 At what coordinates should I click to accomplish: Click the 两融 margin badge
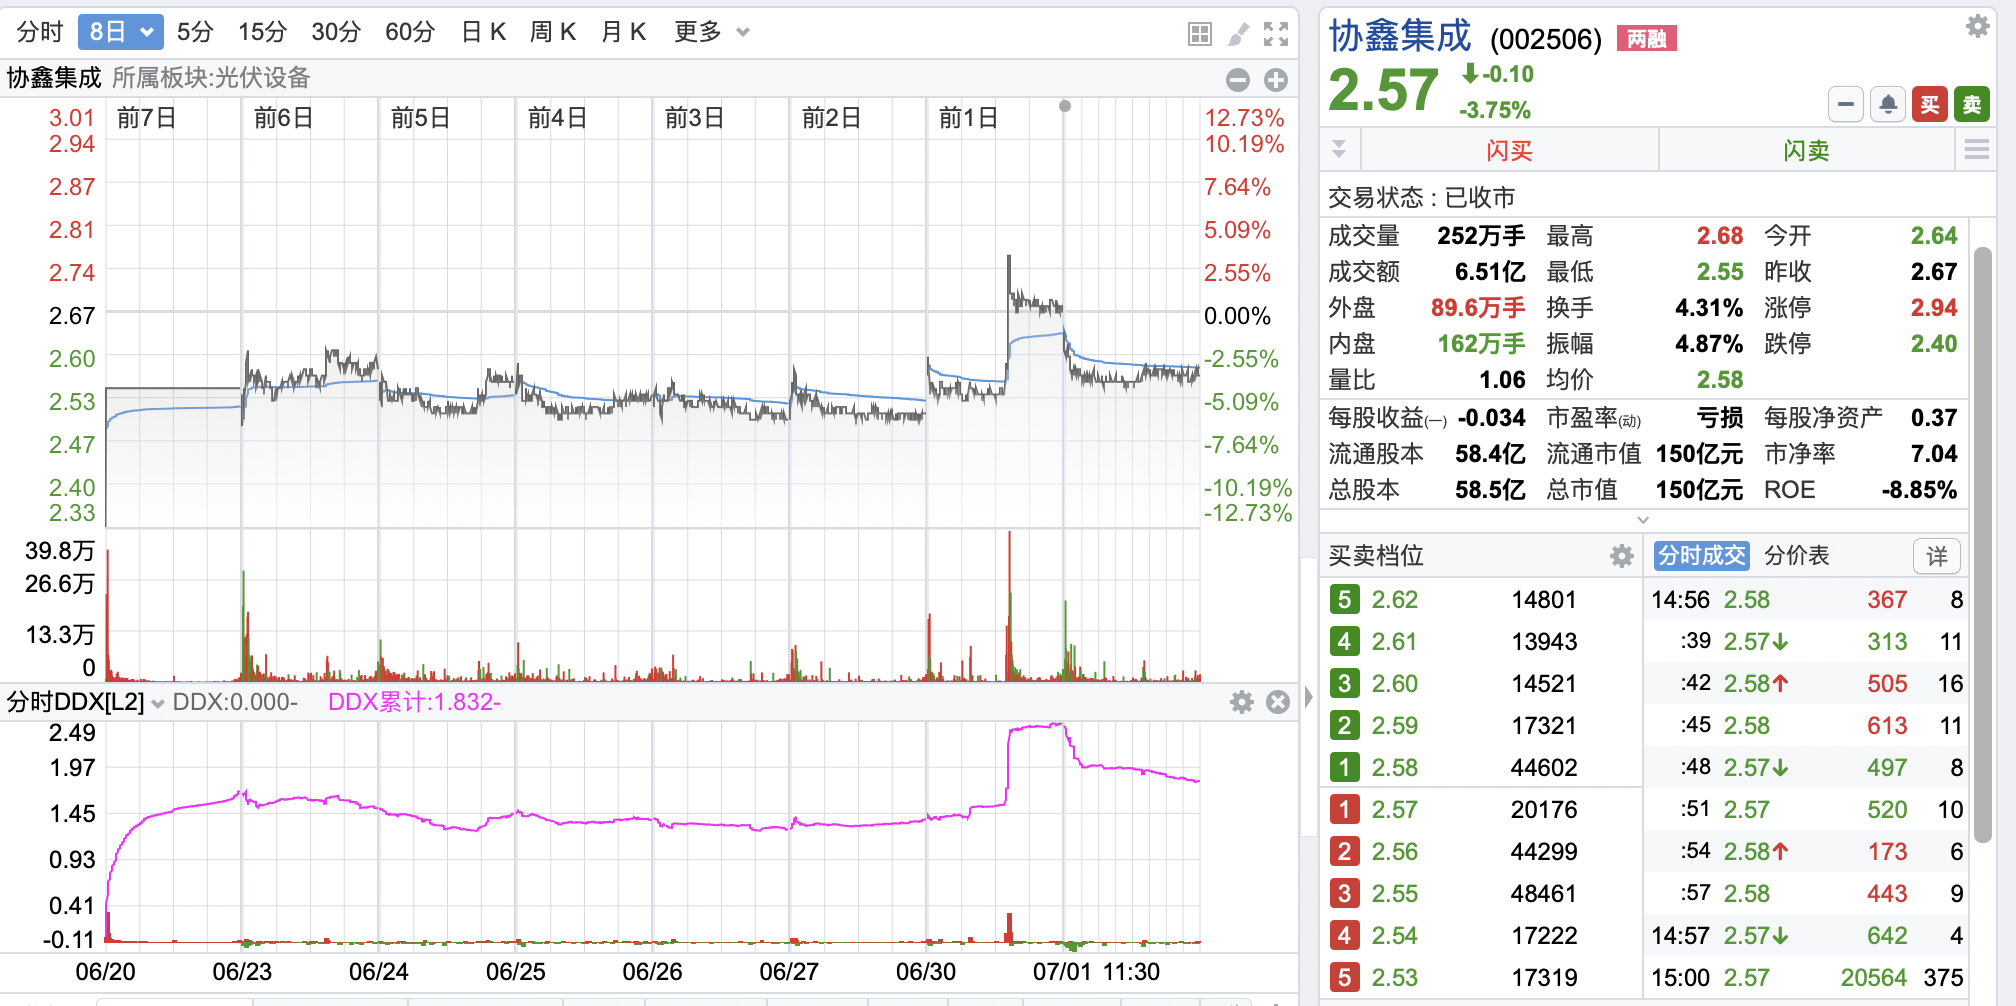tap(1646, 39)
